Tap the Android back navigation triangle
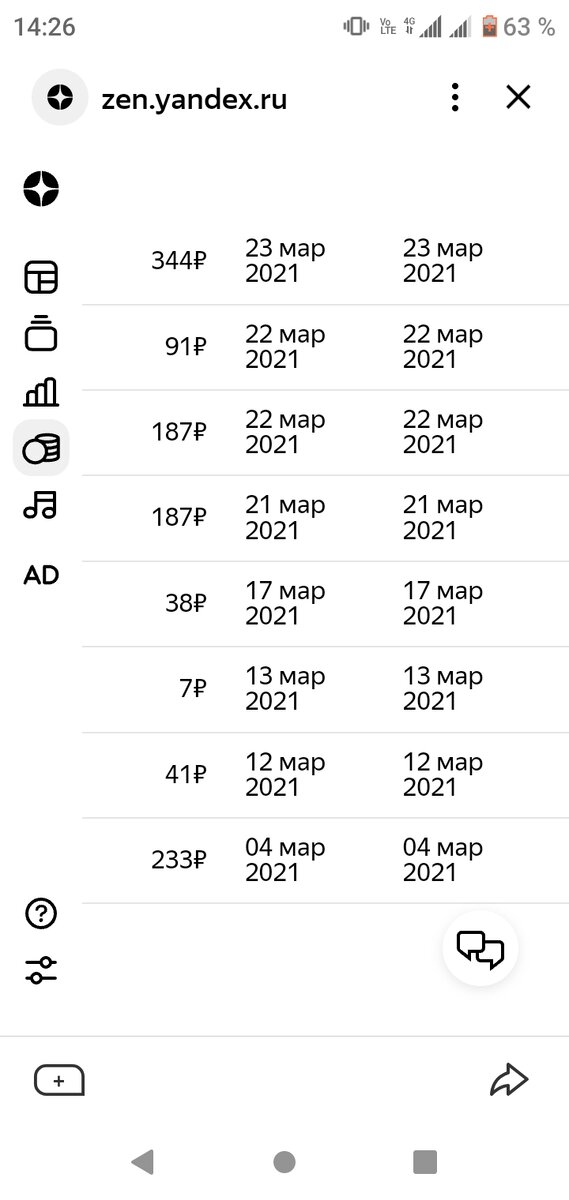The width and height of the screenshot is (569, 1200). [143, 1161]
